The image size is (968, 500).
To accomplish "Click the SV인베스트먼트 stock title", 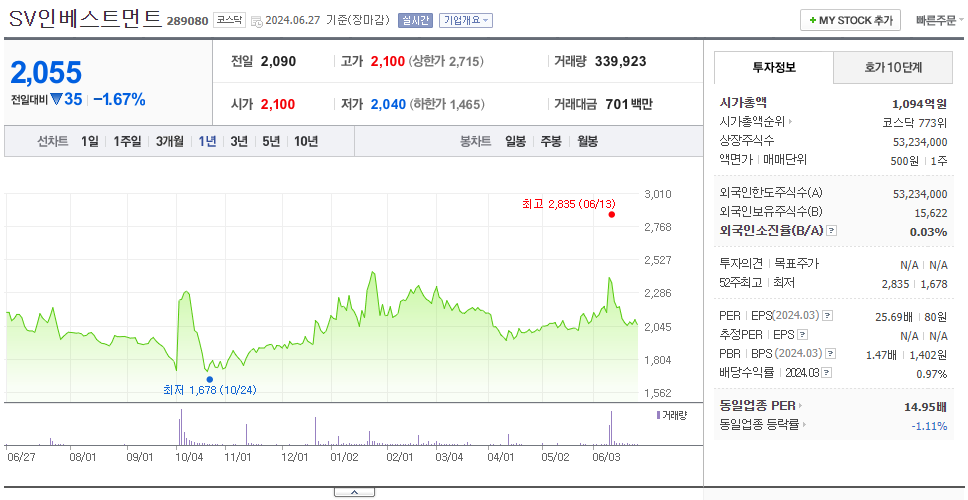I will [85, 19].
